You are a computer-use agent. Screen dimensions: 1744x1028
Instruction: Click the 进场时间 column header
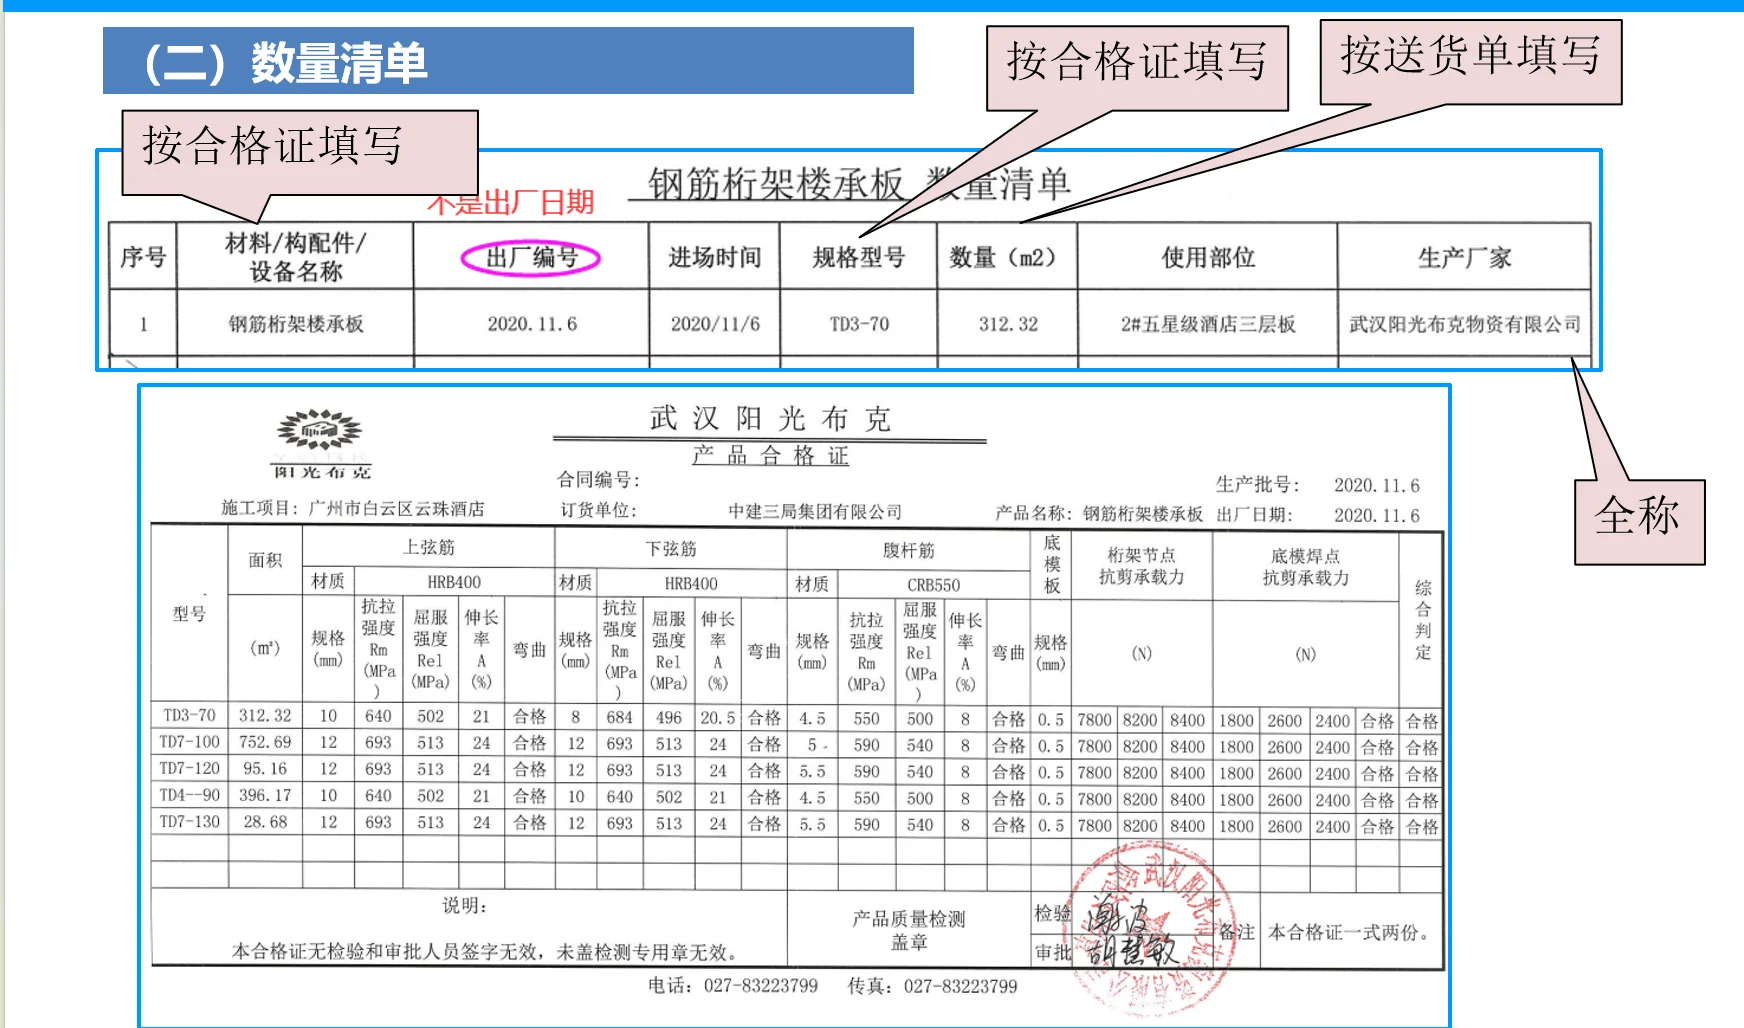click(x=714, y=258)
